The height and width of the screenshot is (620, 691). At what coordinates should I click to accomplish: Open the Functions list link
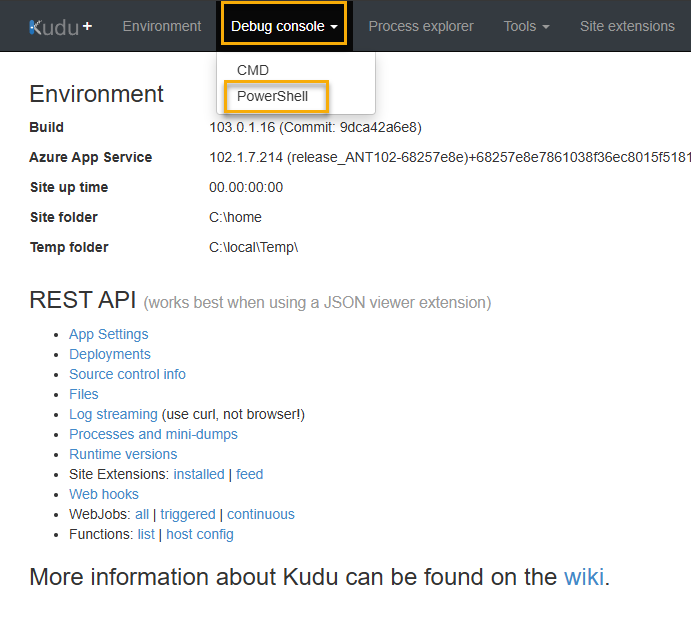pos(146,534)
